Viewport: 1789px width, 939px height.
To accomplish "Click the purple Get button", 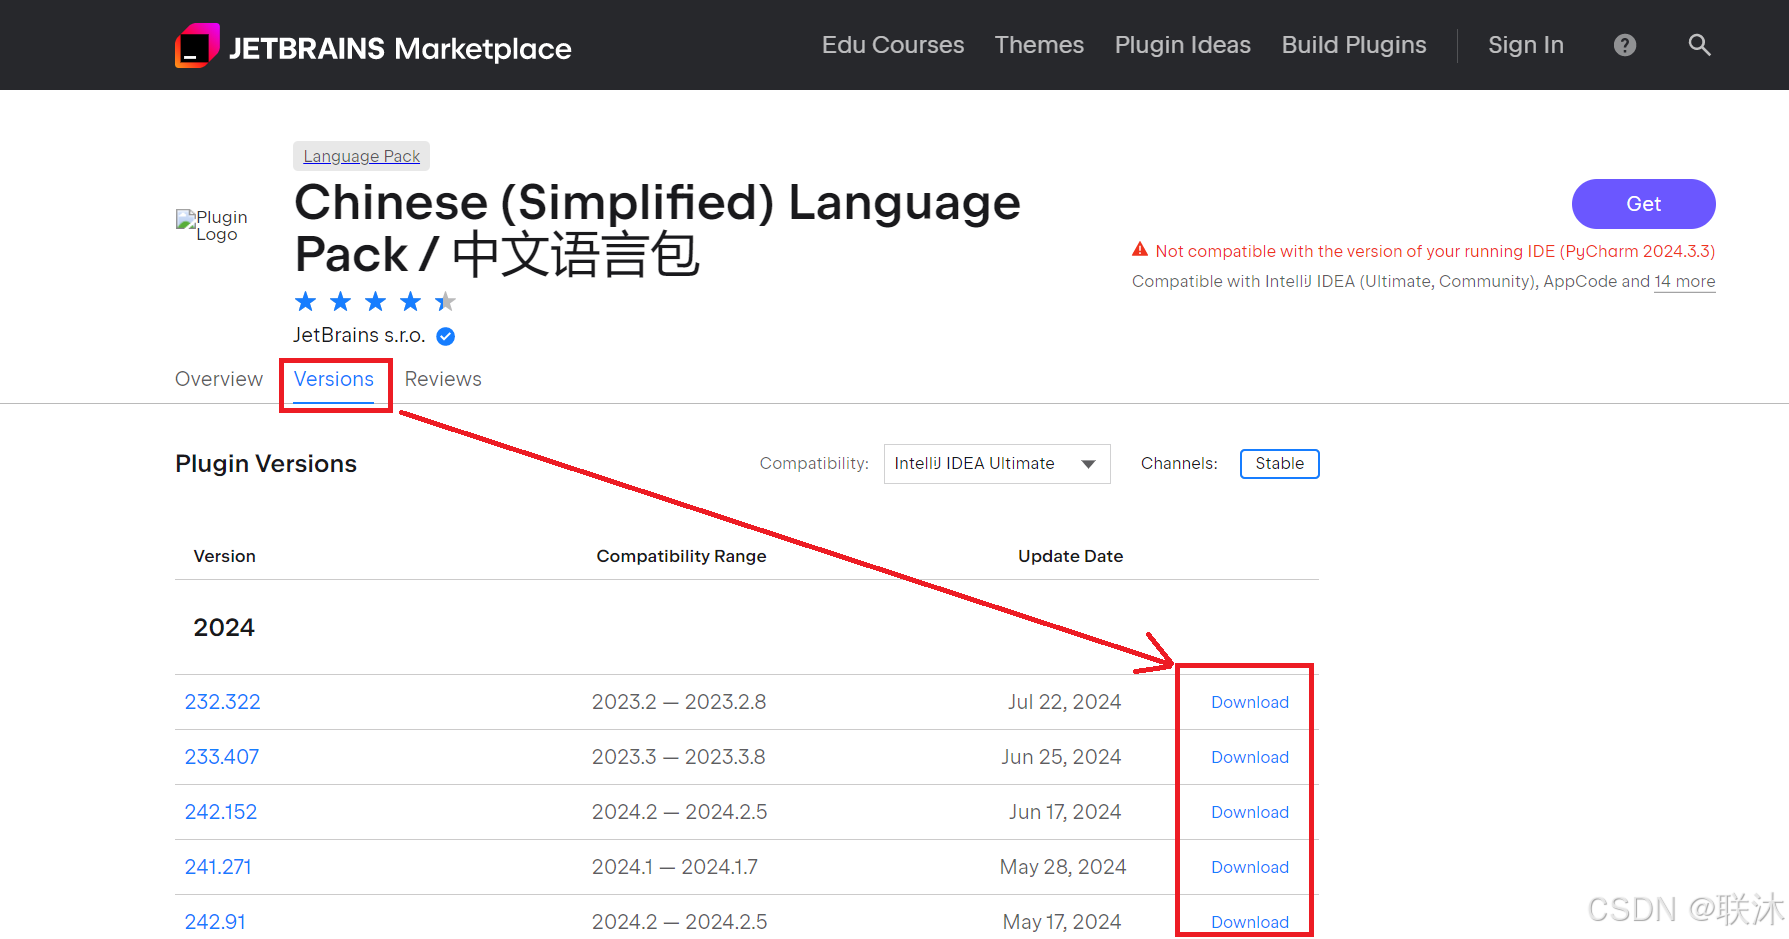I will (1643, 204).
